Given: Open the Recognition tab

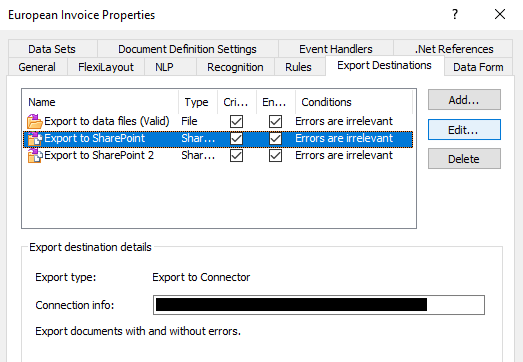Looking at the screenshot, I should coord(235,67).
